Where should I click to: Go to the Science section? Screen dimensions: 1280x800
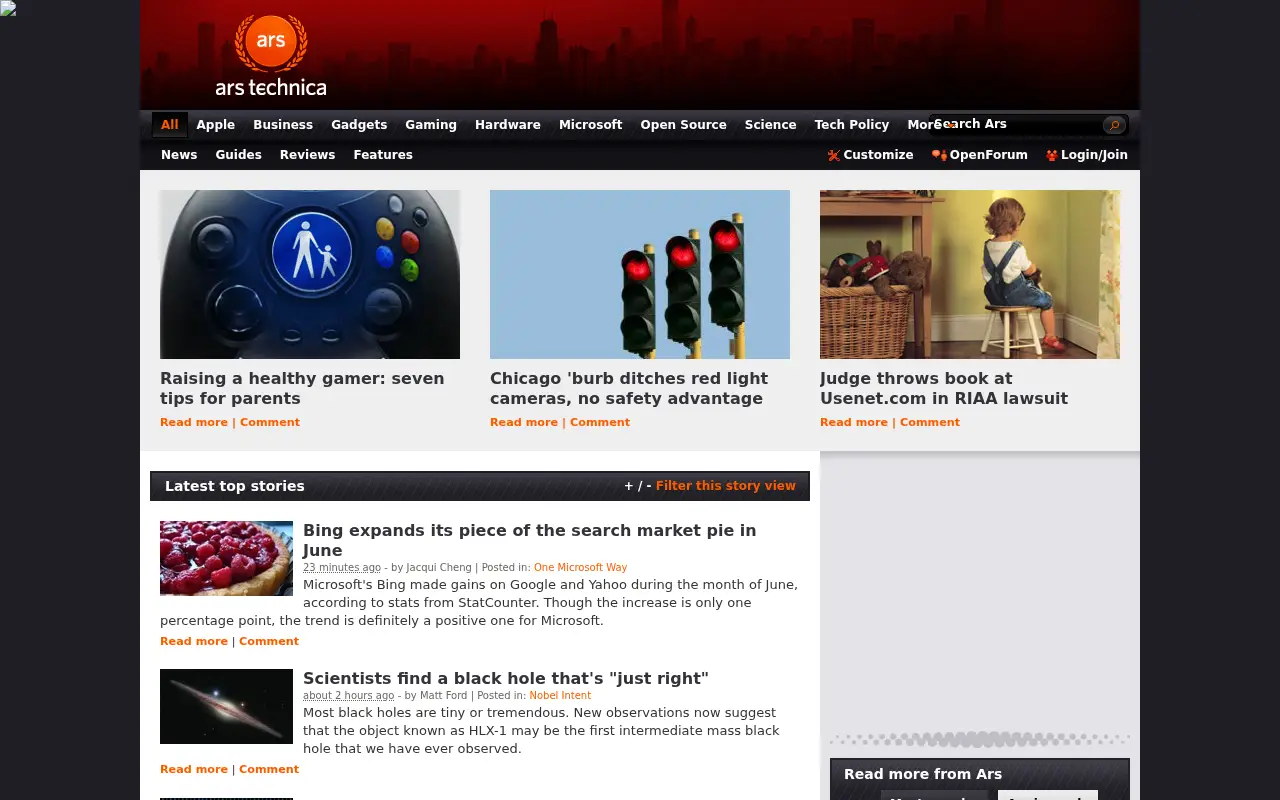pyautogui.click(x=771, y=125)
